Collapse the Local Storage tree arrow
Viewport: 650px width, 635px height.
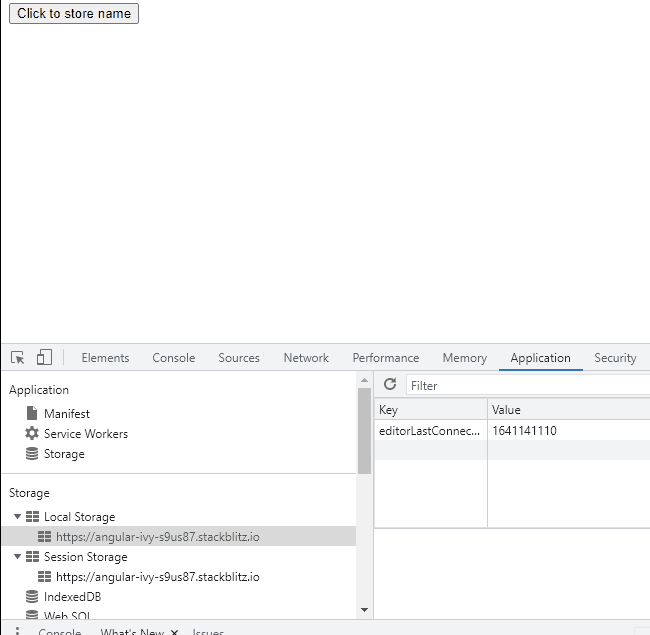pyautogui.click(x=17, y=517)
